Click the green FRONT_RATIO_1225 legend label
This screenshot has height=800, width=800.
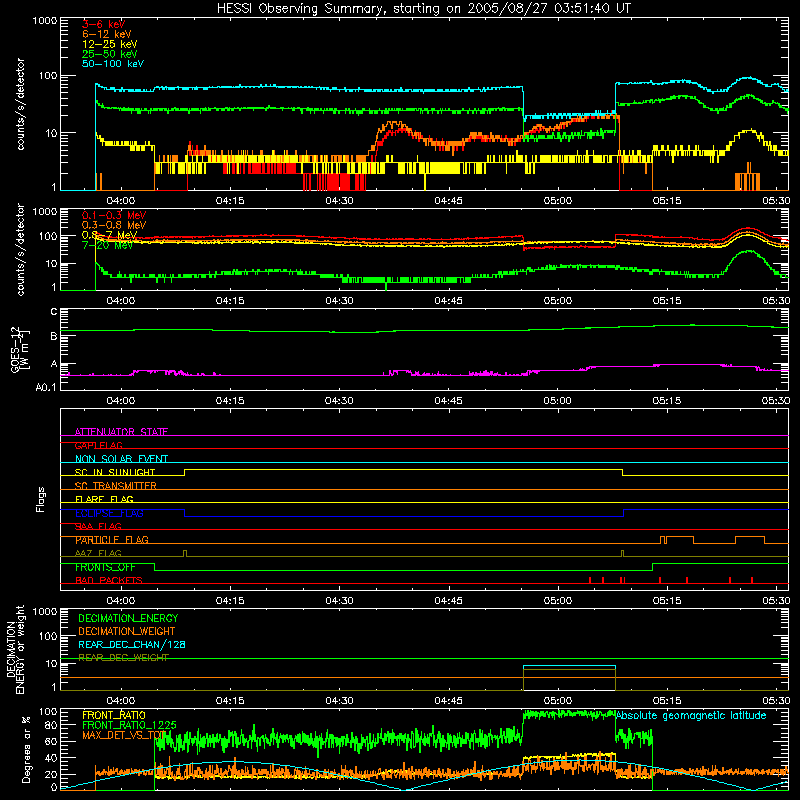coord(129,725)
